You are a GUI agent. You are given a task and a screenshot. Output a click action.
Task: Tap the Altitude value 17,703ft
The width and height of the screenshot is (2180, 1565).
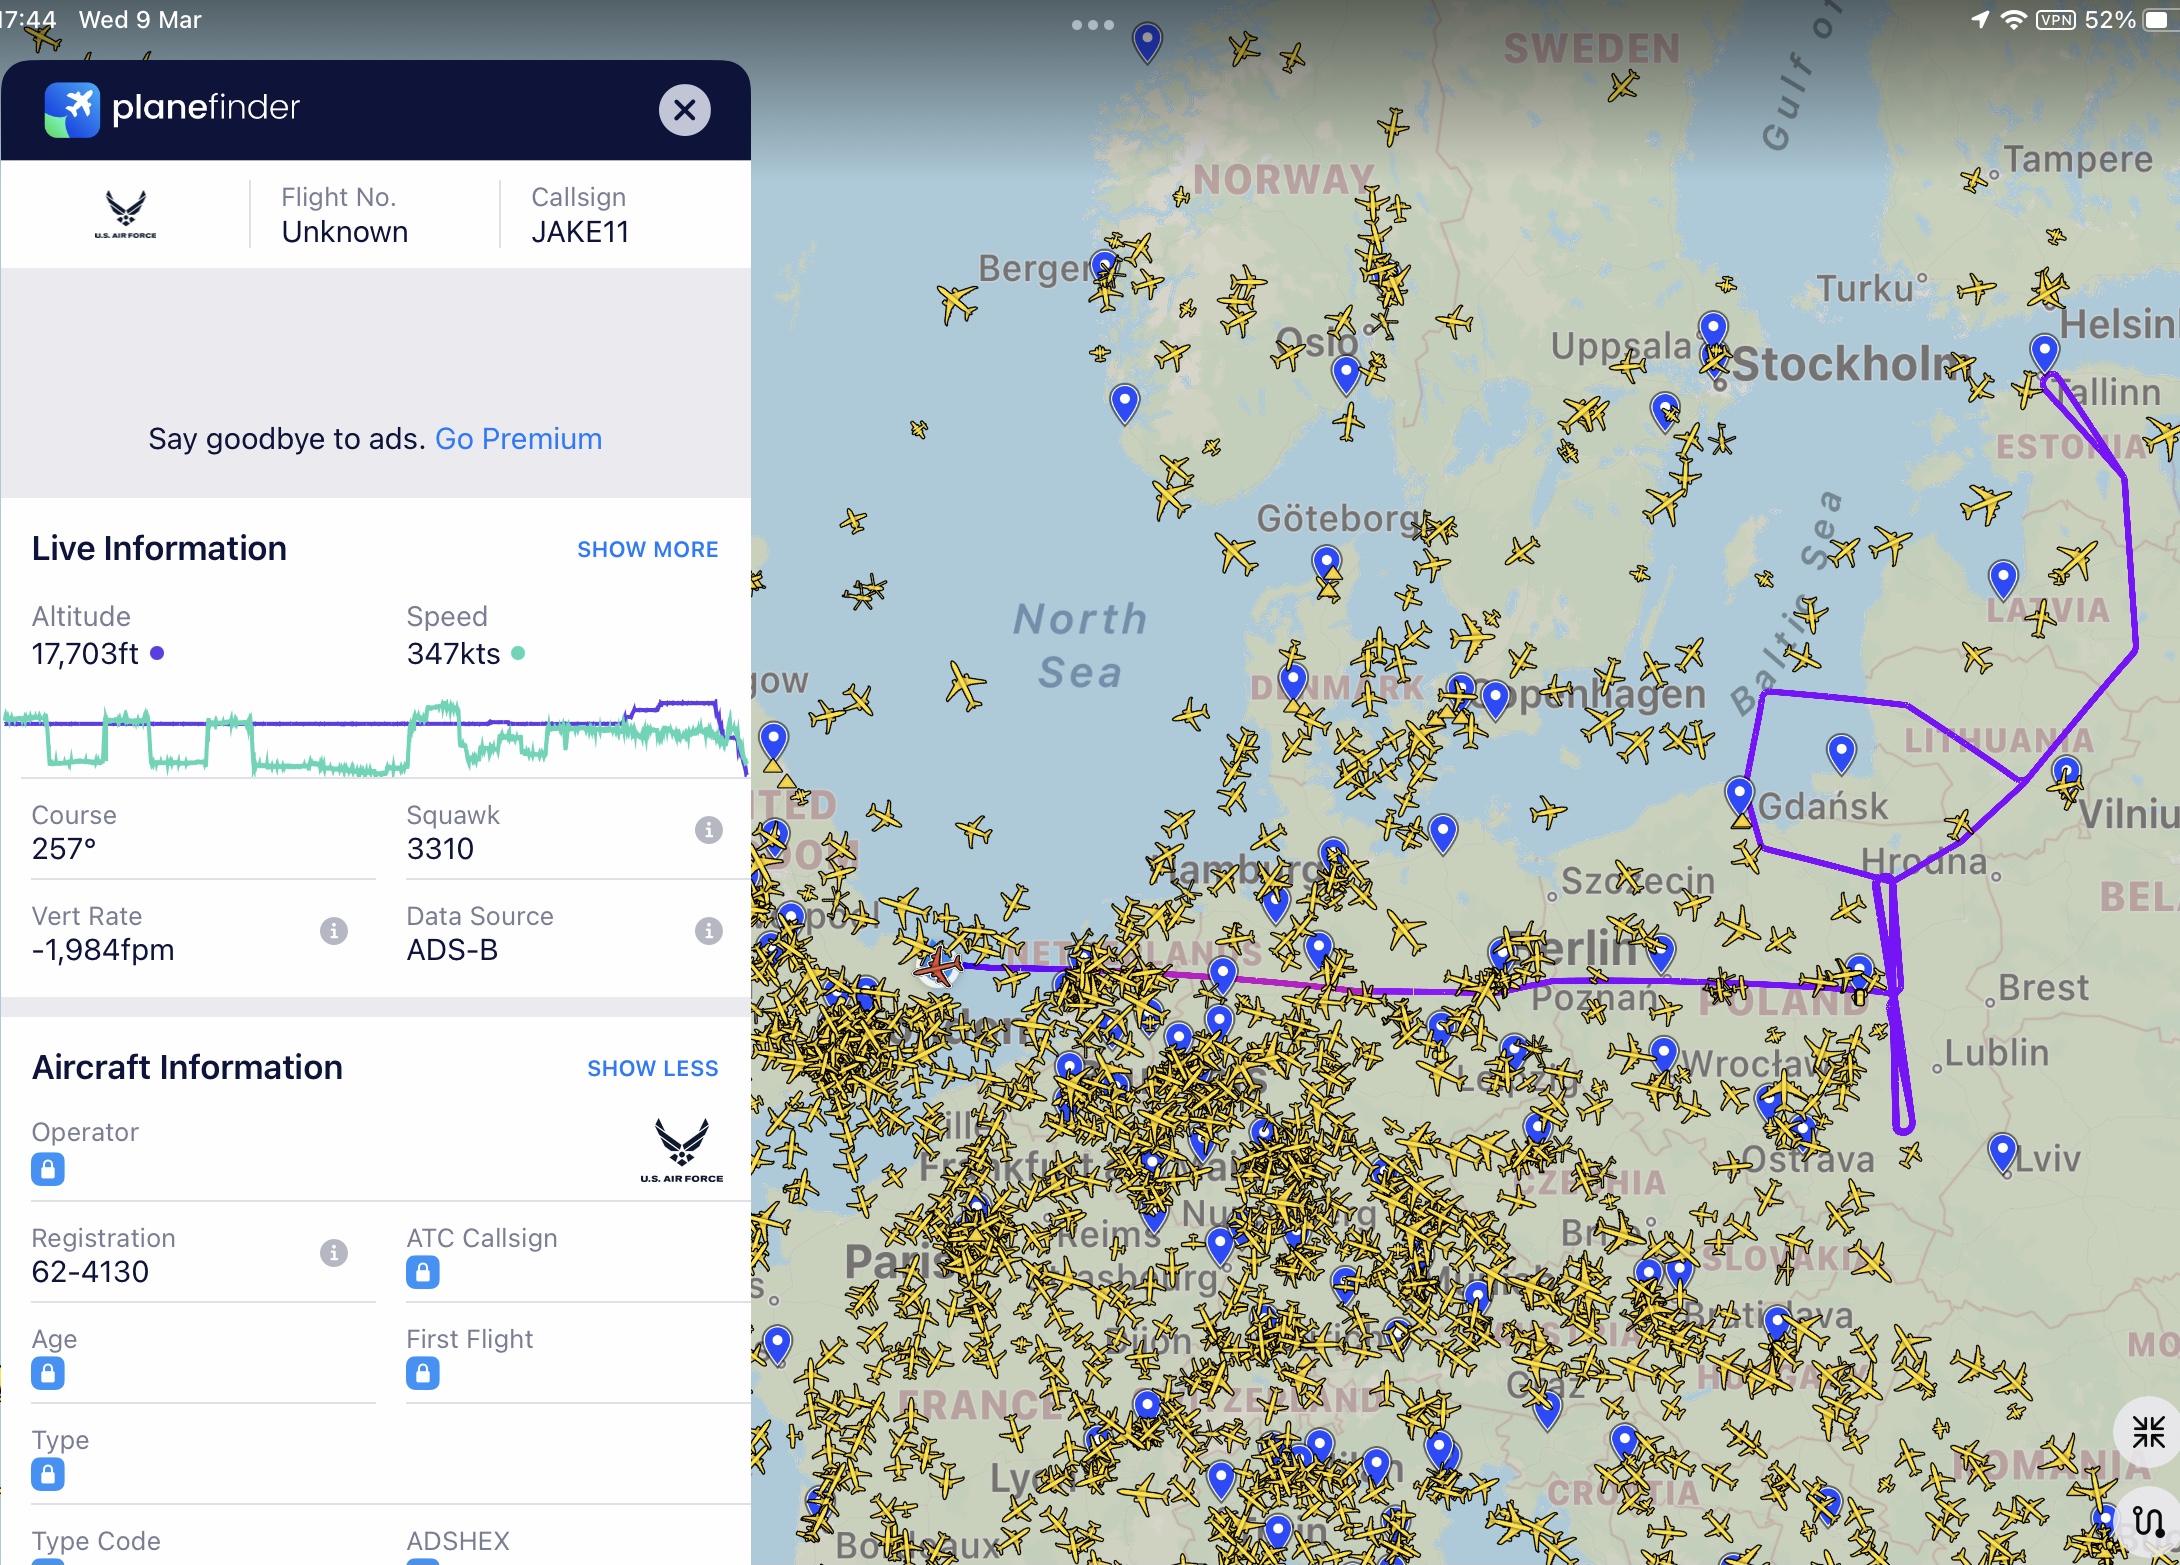(85, 653)
